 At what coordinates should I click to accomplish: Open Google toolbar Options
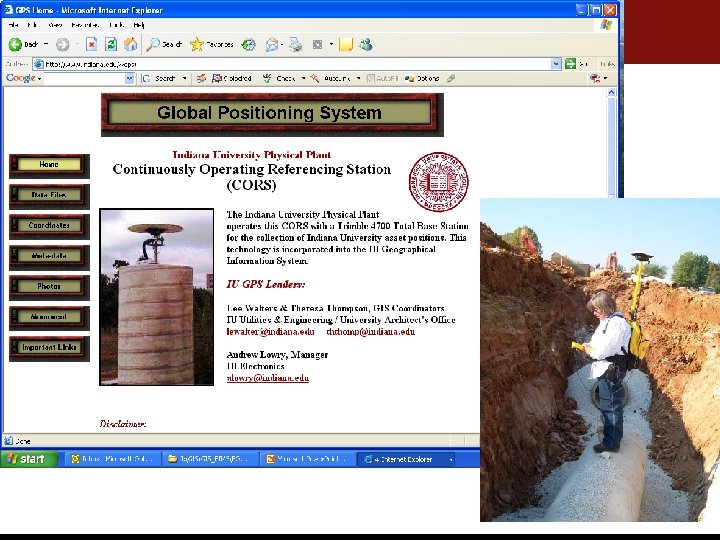pyautogui.click(x=422, y=79)
